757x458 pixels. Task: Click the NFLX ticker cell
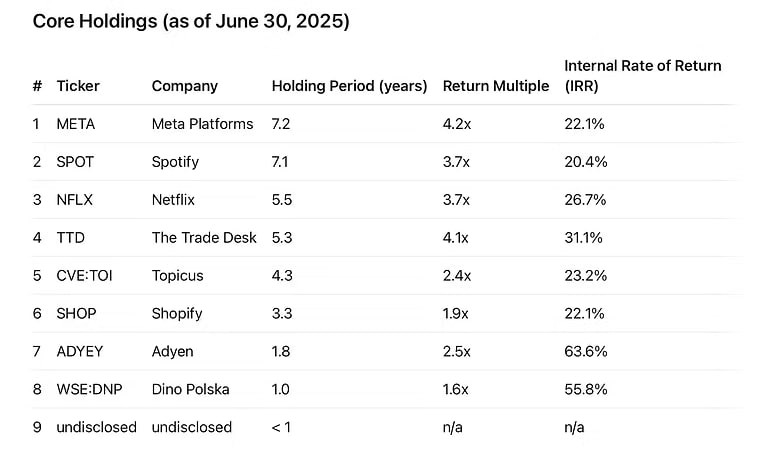click(x=75, y=200)
